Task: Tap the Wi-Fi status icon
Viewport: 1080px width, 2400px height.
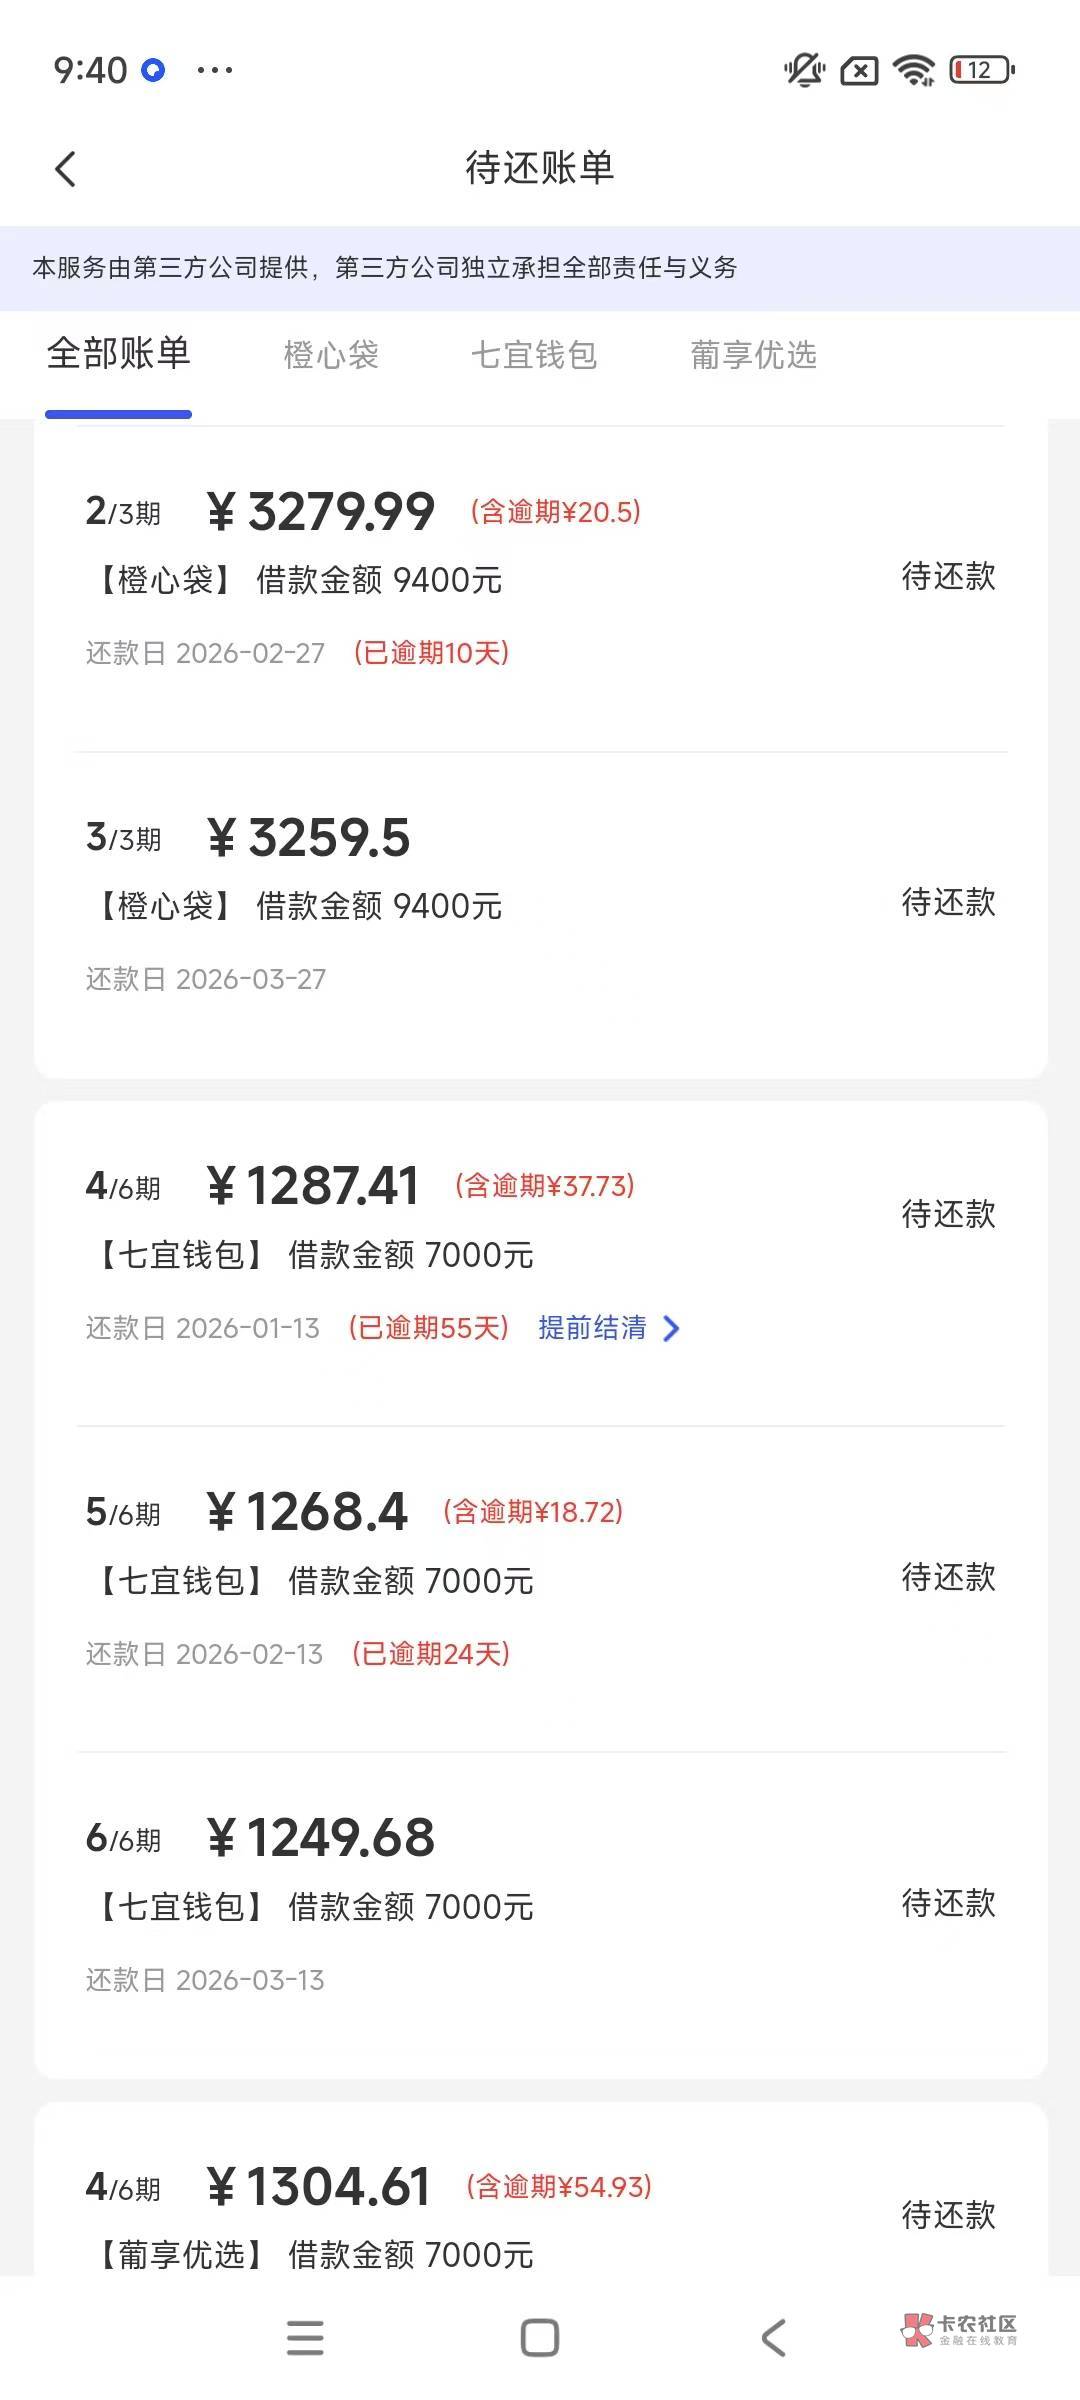Action: pyautogui.click(x=913, y=70)
